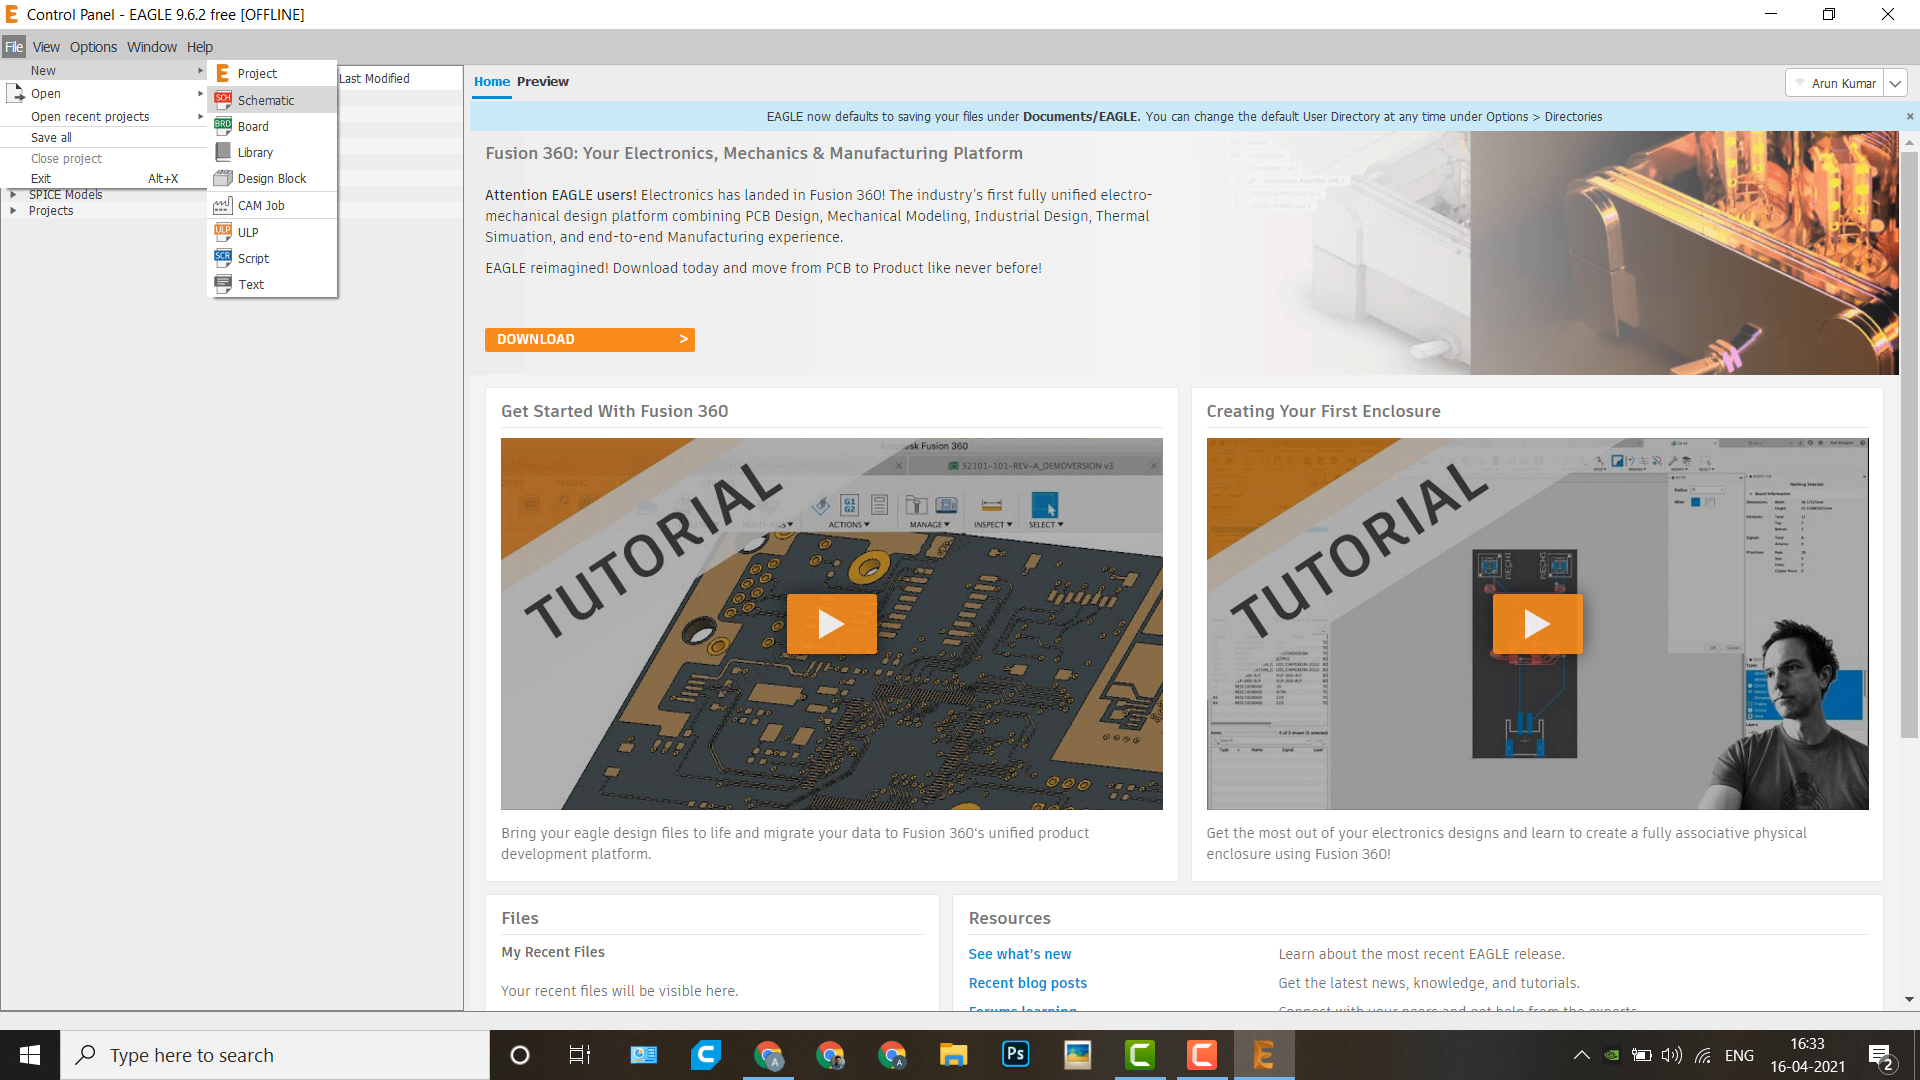
Task: Expand Open recent projects submenu
Action: coord(201,116)
